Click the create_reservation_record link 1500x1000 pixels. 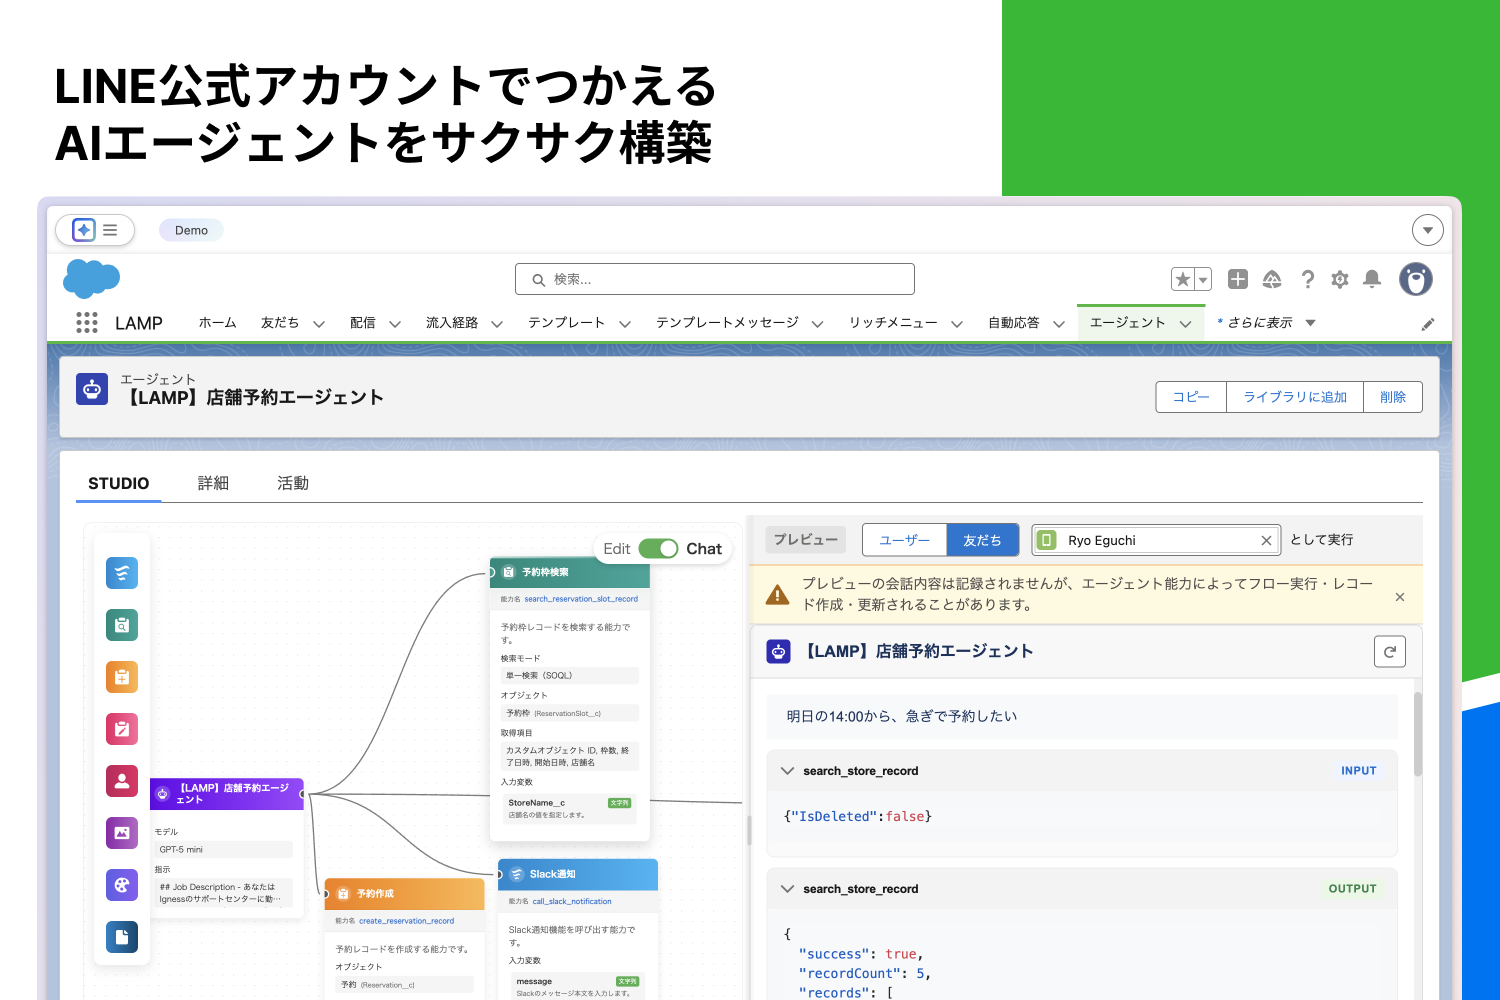406,921
